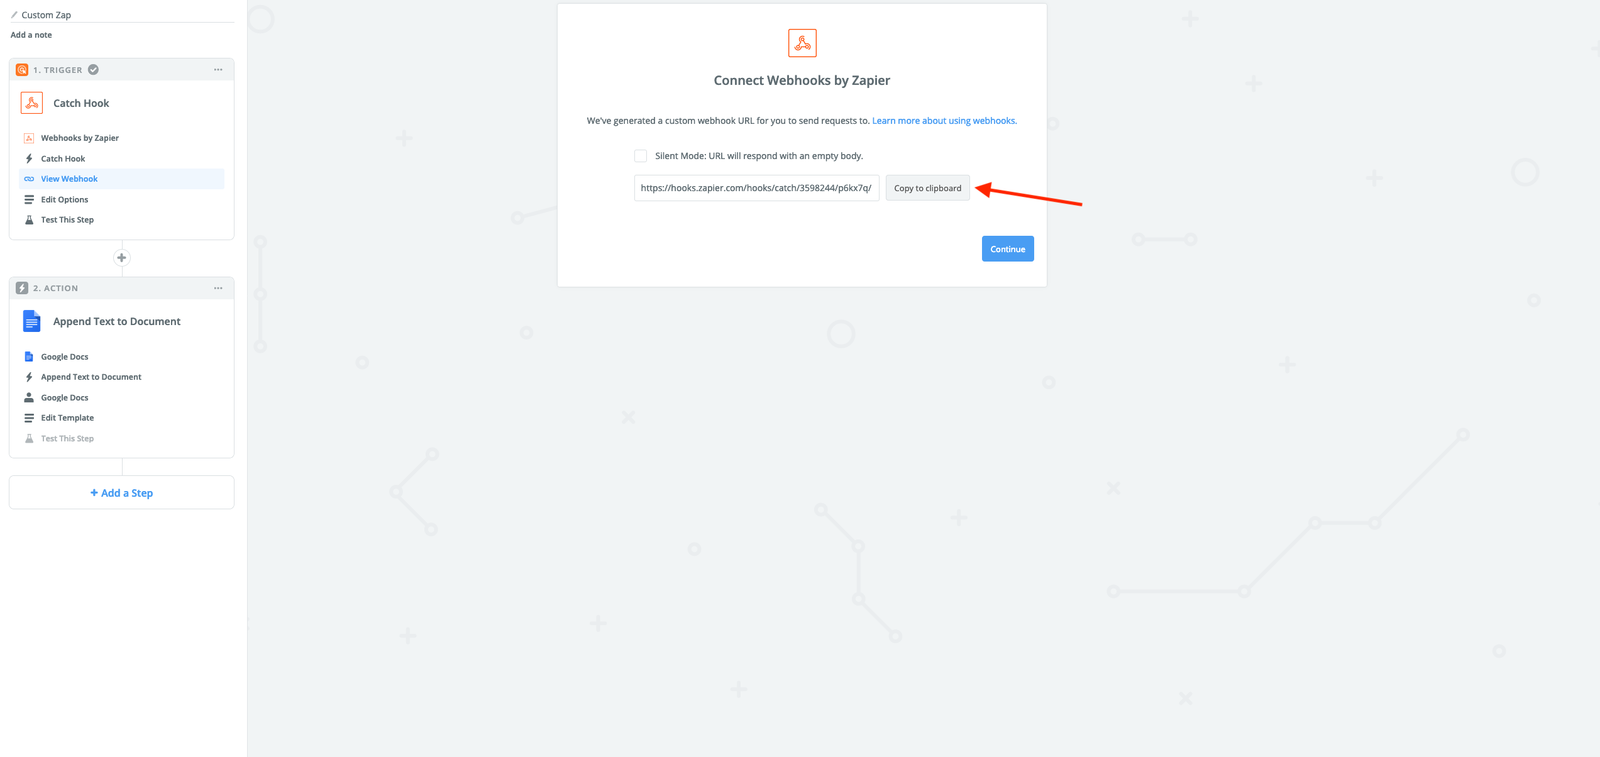
Task: Click Add a Step button
Action: 122,493
